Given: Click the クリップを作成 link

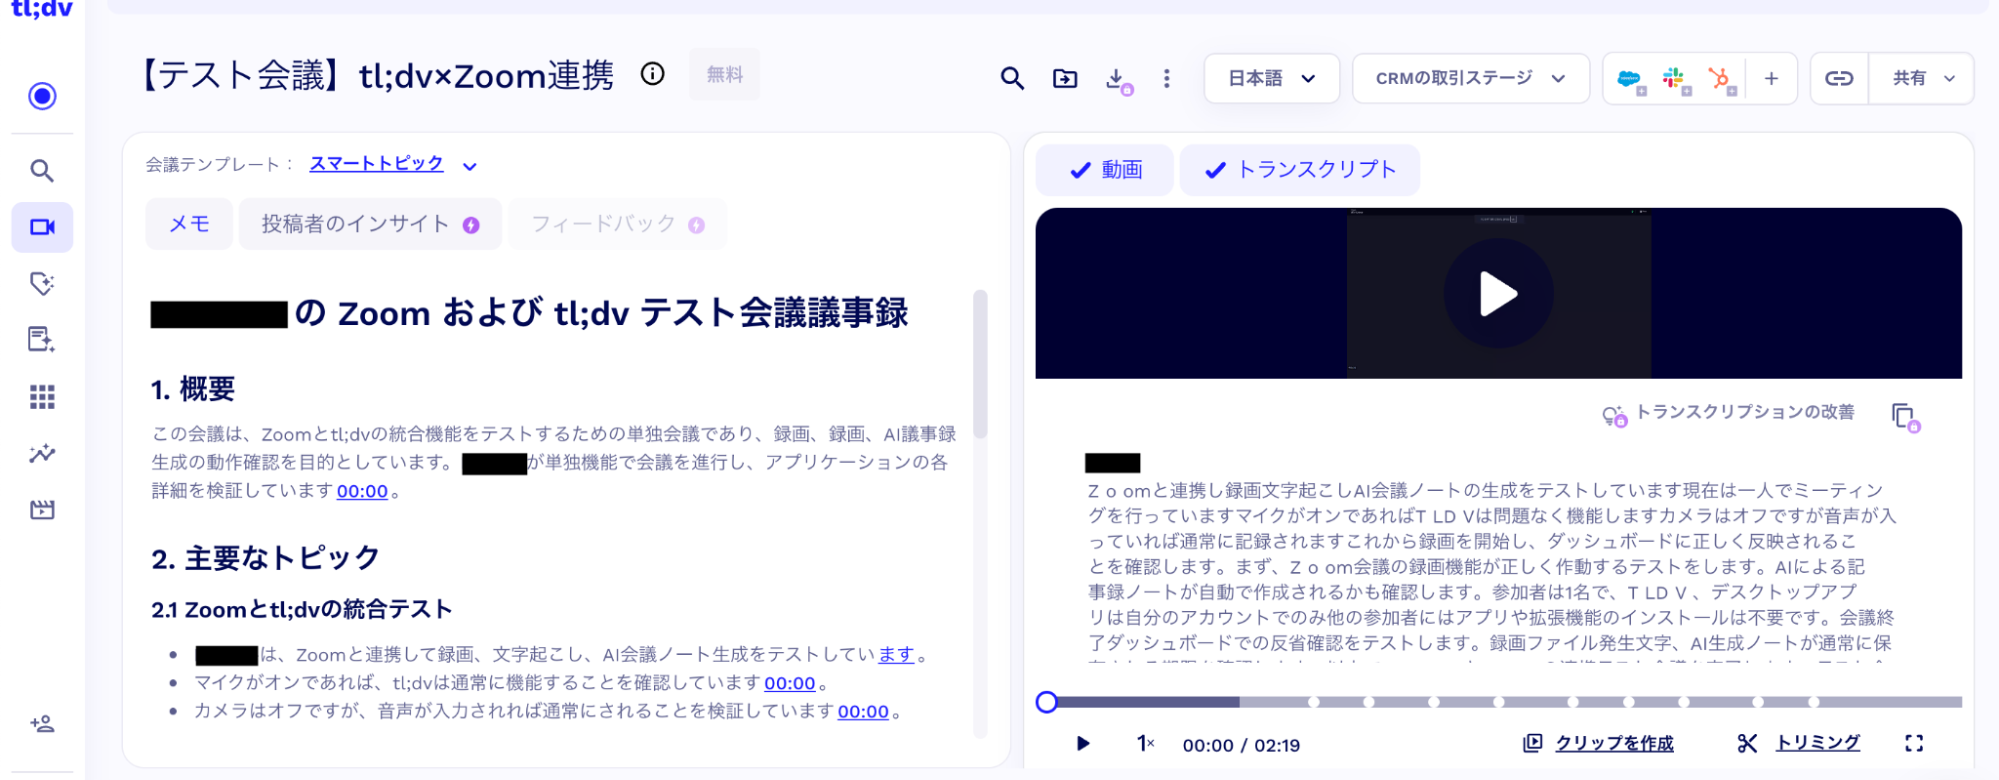Looking at the screenshot, I should click(1613, 743).
